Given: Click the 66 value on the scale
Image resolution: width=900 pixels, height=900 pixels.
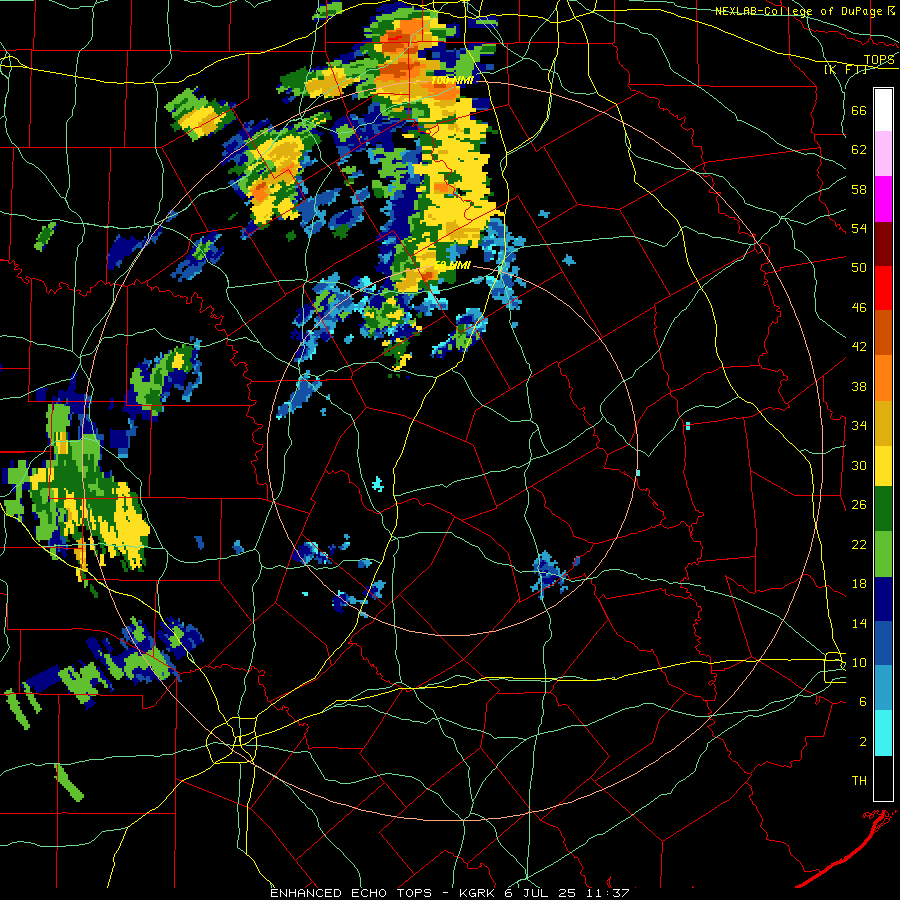Looking at the screenshot, I should 859,110.
